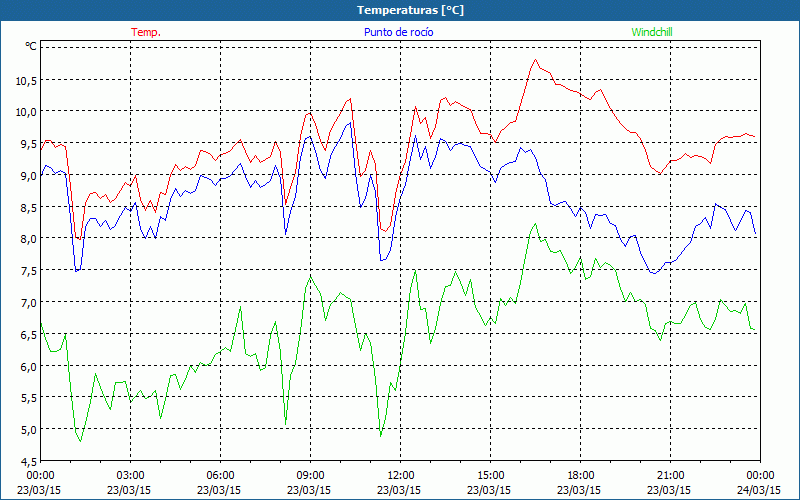Click the 5,0 y-axis value

(x=28, y=430)
